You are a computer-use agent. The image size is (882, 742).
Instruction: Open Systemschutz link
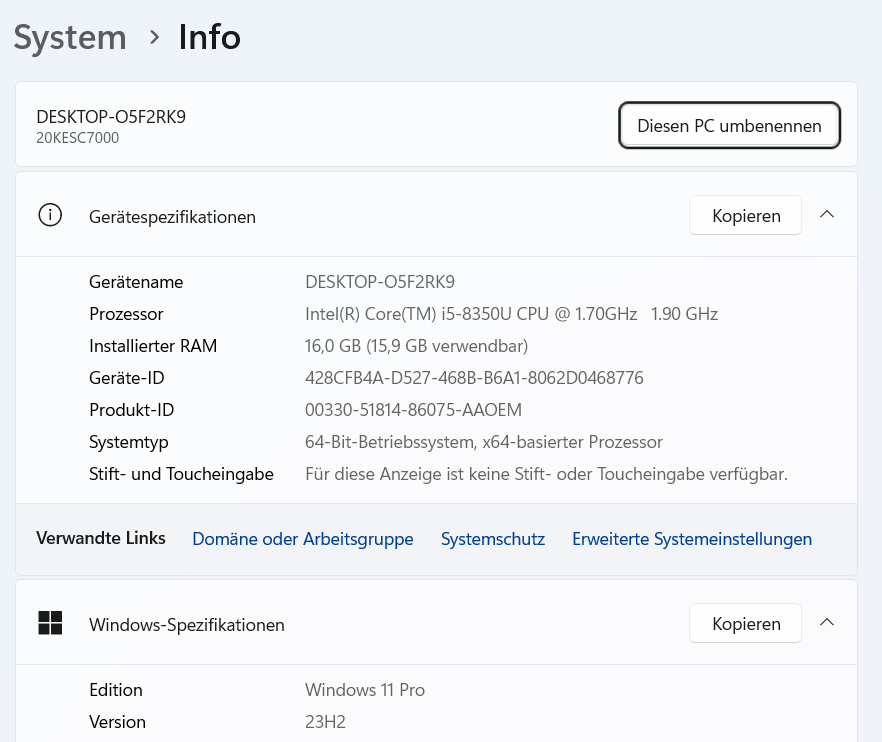coord(493,539)
